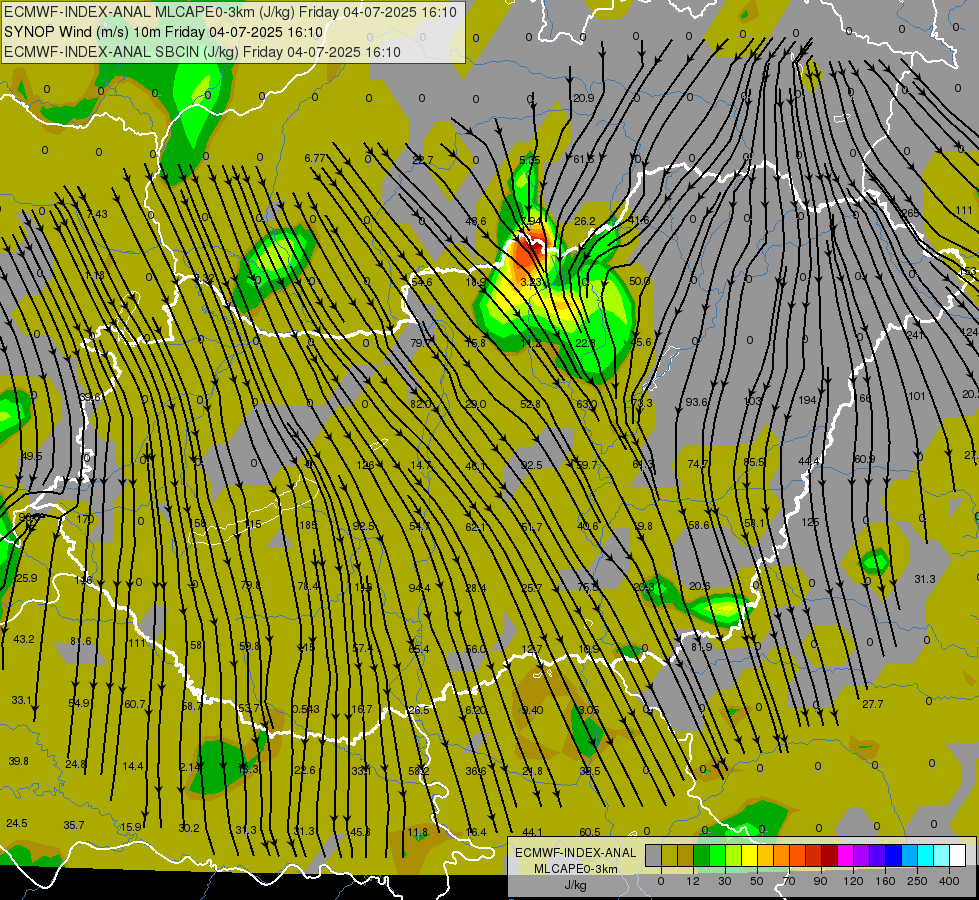Click the '93.6' value on the map

(x=696, y=402)
